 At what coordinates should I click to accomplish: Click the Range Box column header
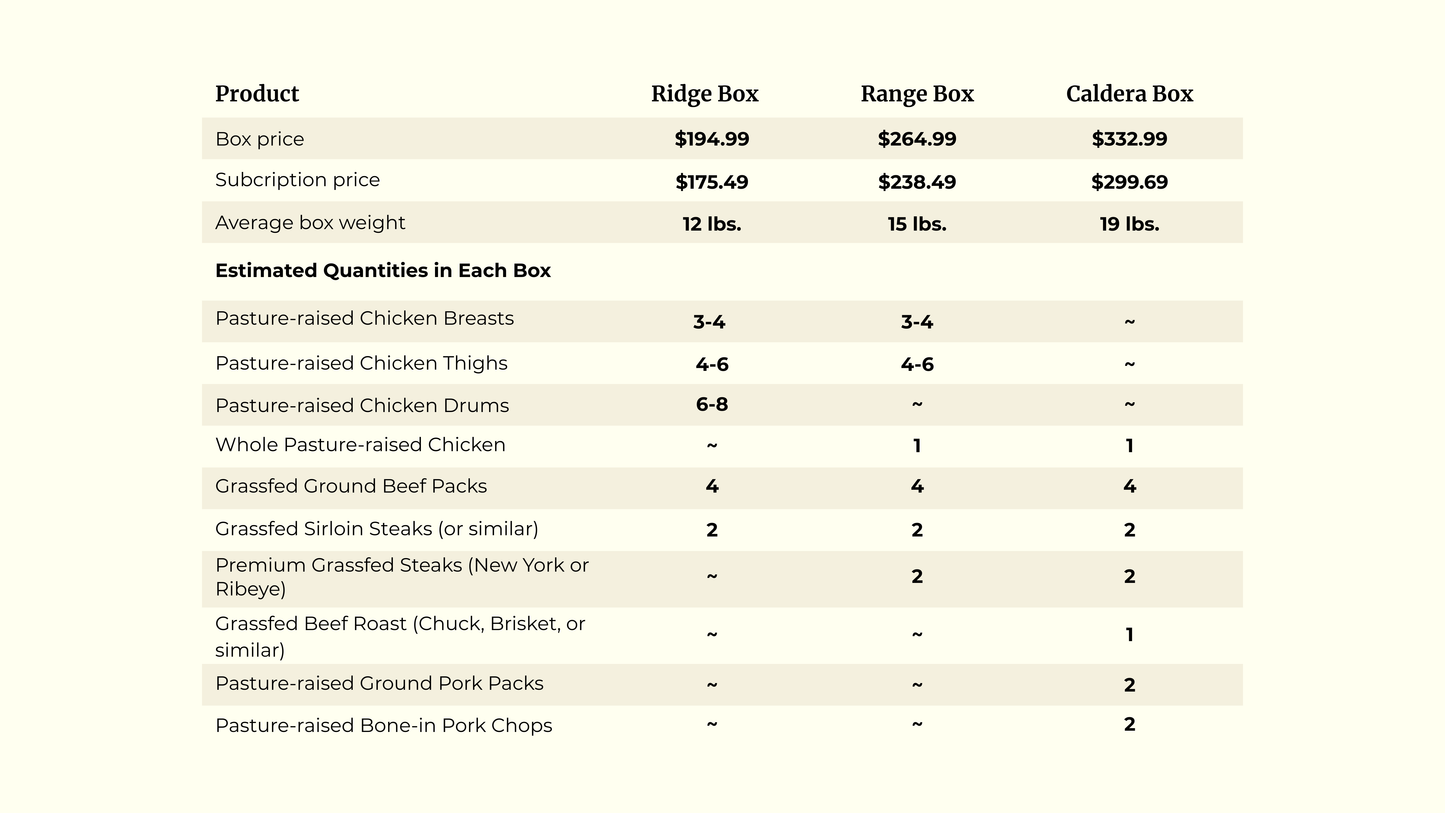coord(916,94)
